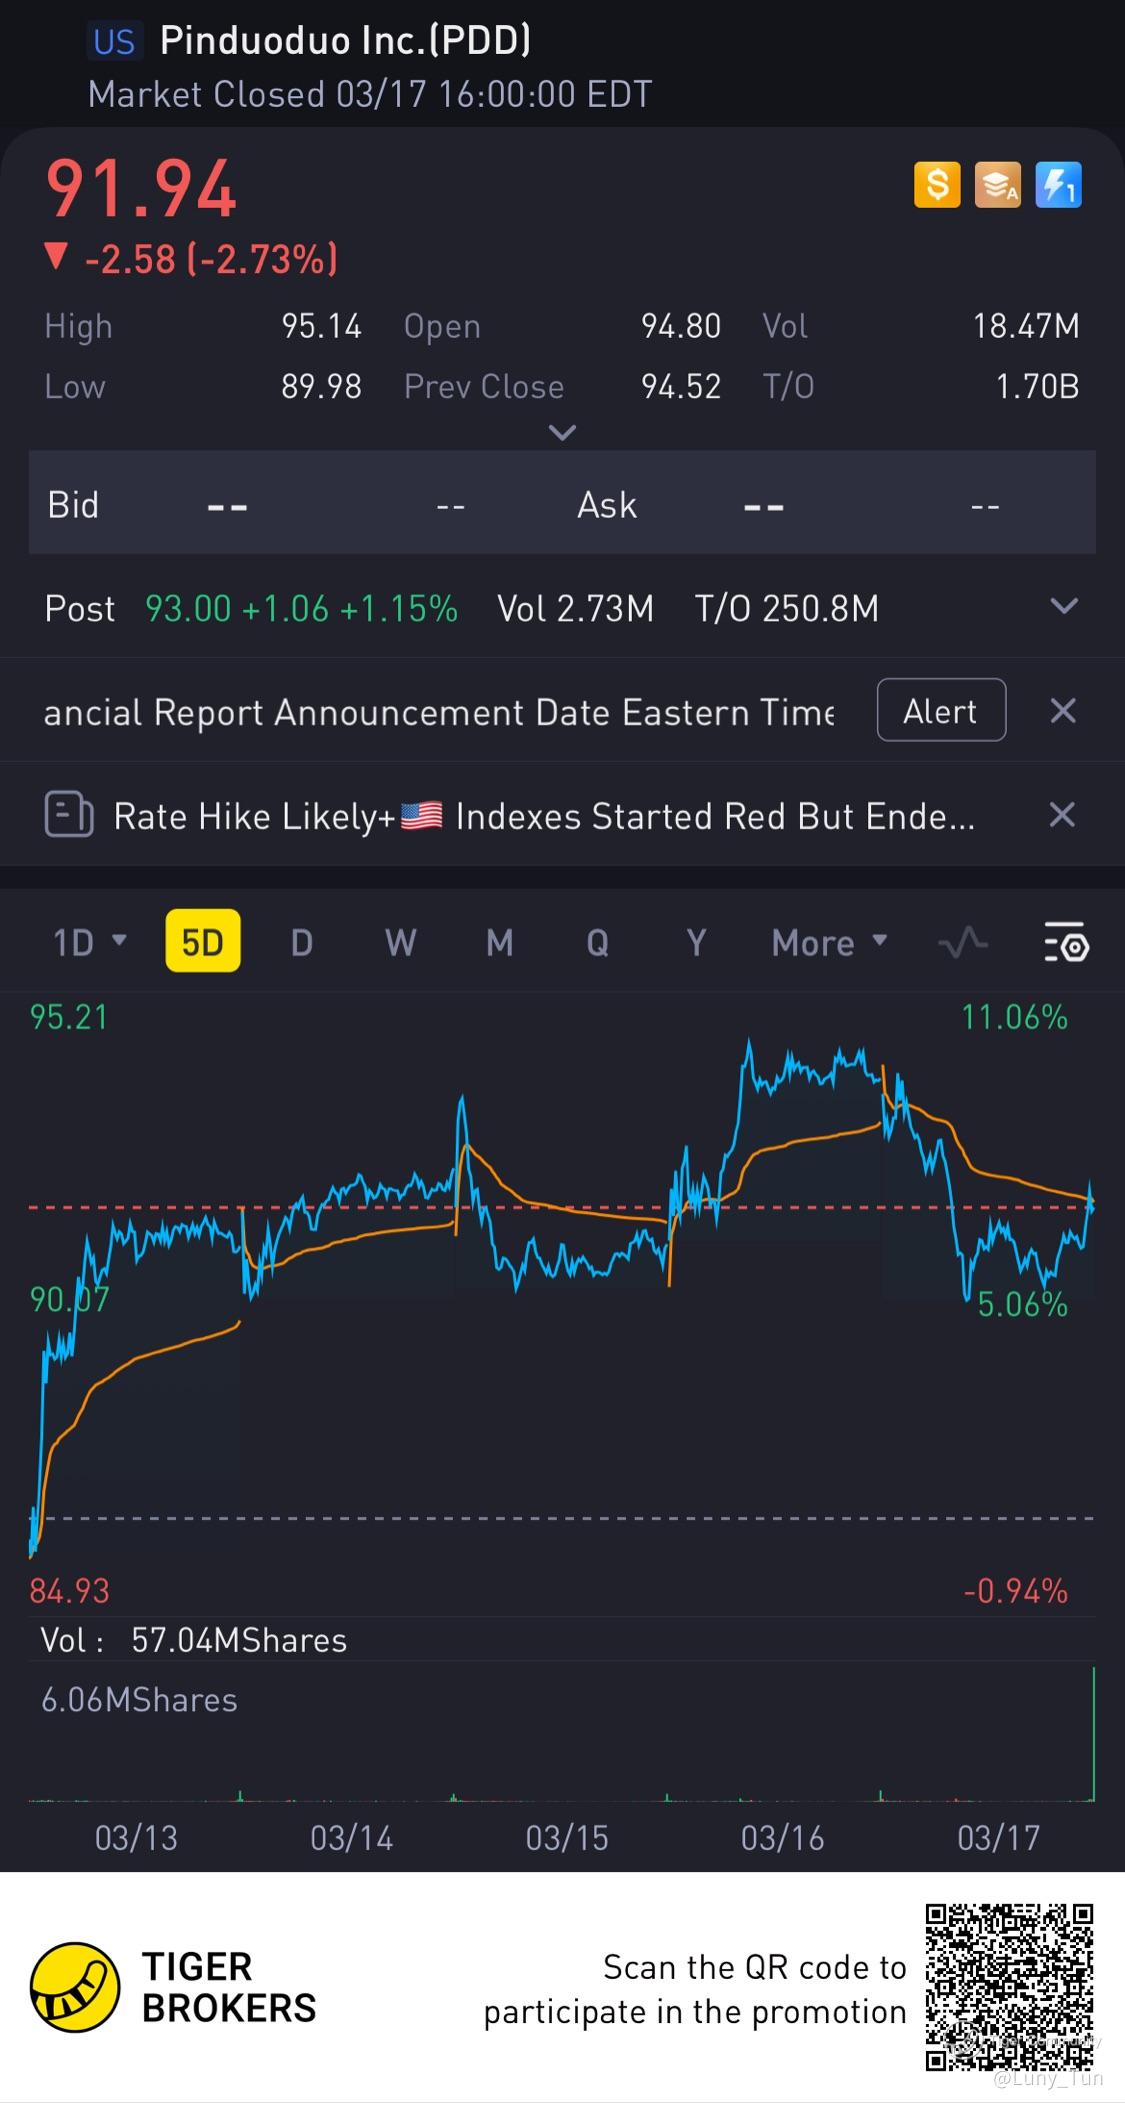Tap the Tiger Brokers logo
Viewport: 1125px width, 2103px height.
[174, 1987]
